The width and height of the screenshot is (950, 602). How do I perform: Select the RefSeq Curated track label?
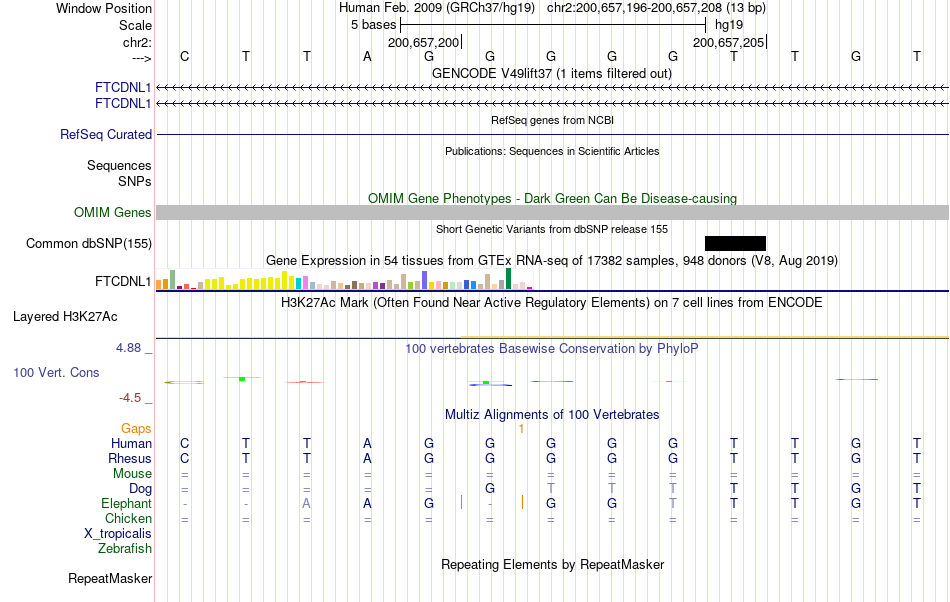coord(105,134)
